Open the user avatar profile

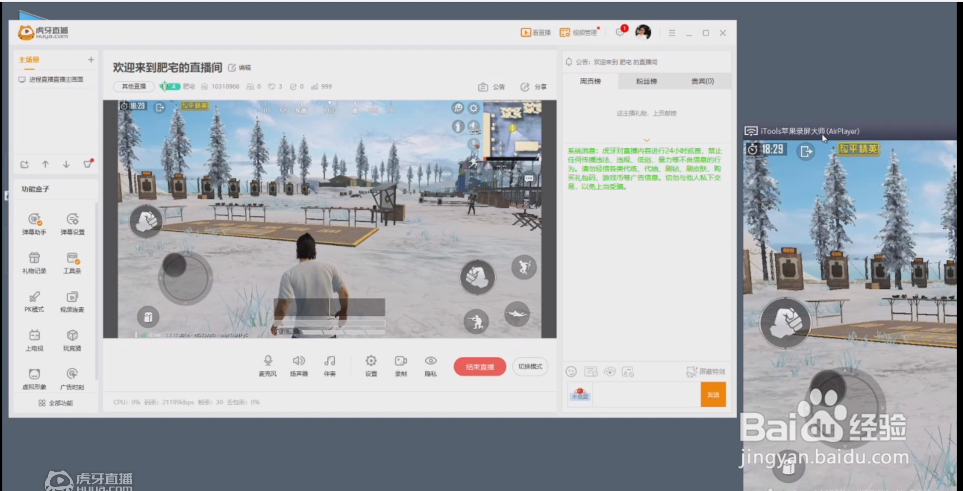tap(643, 33)
